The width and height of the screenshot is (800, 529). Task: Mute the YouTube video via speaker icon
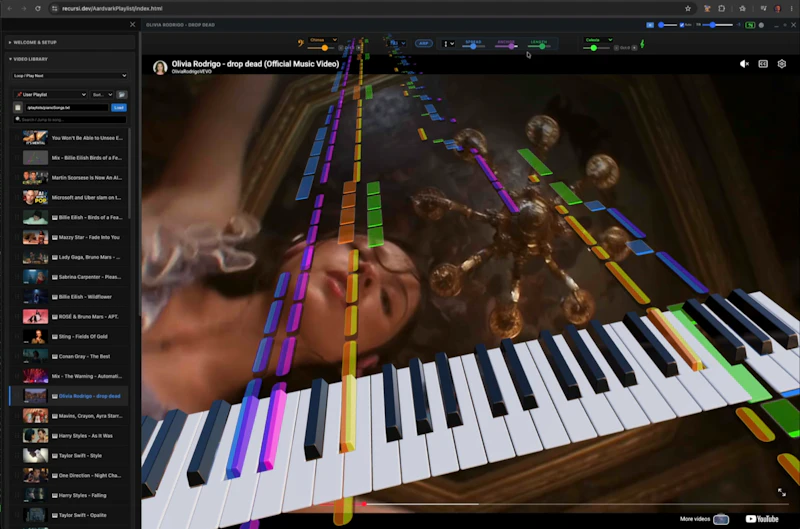(x=744, y=64)
